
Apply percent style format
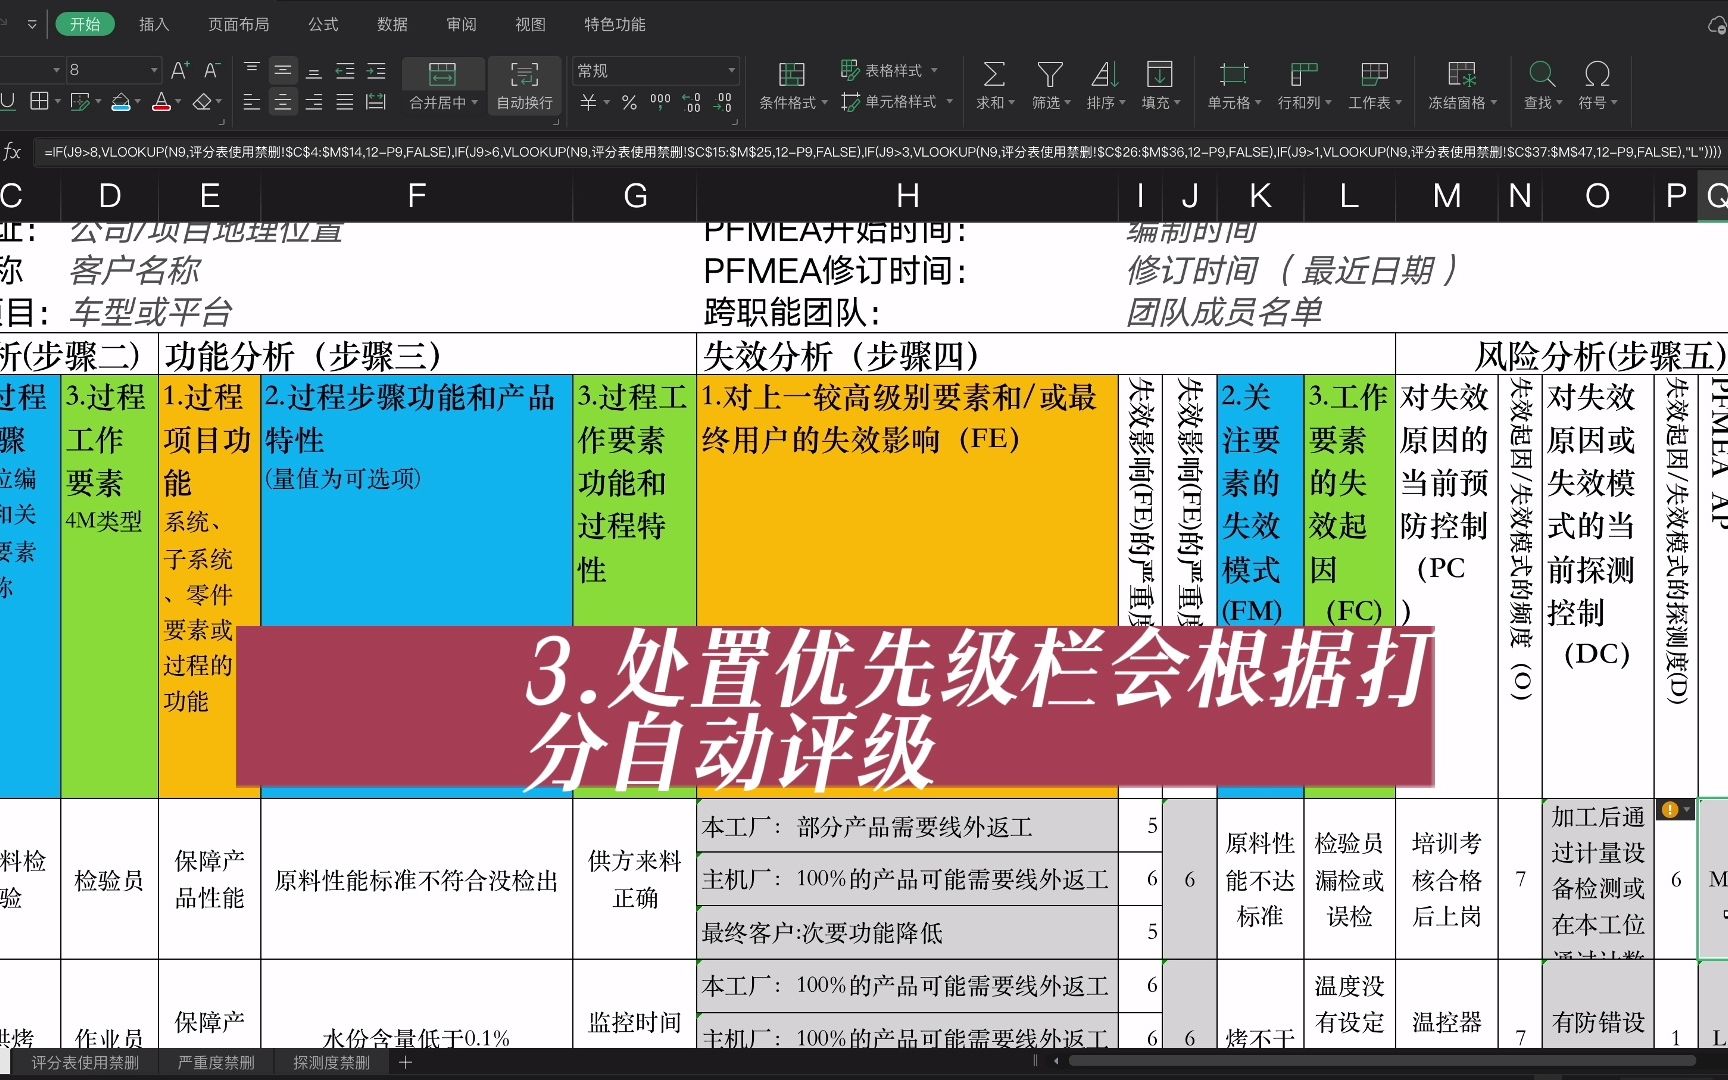pos(629,102)
